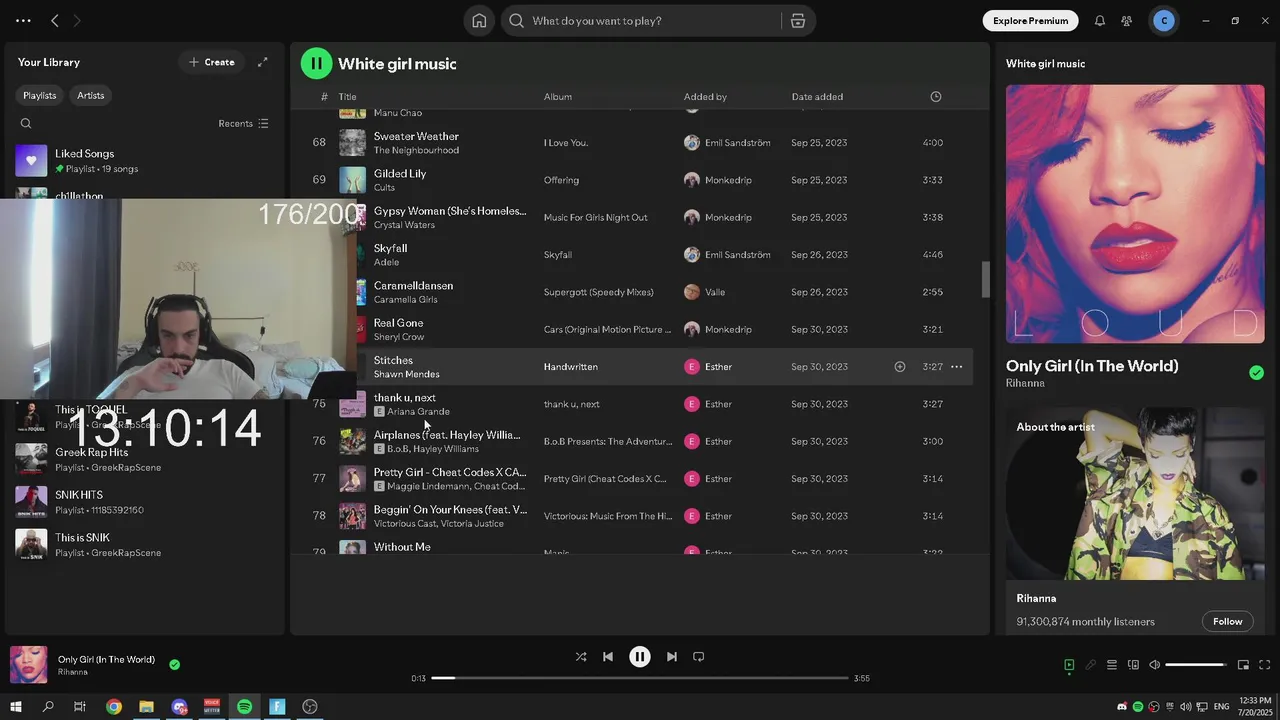Skip to next track
The image size is (1280, 720).
point(672,657)
